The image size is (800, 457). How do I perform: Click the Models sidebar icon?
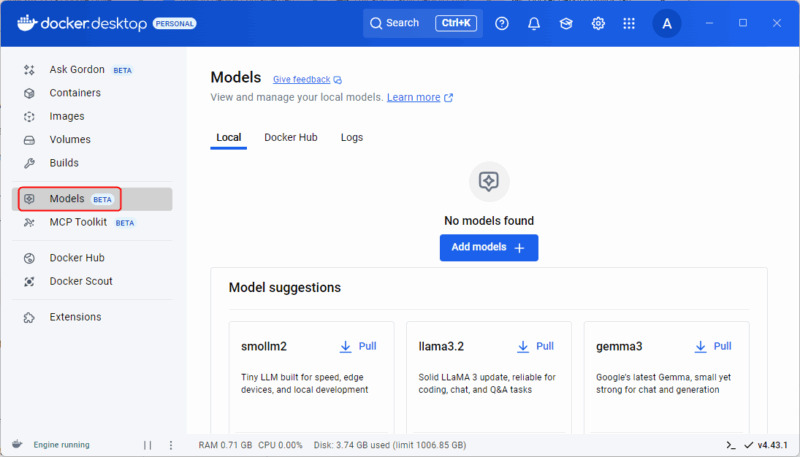(x=29, y=199)
